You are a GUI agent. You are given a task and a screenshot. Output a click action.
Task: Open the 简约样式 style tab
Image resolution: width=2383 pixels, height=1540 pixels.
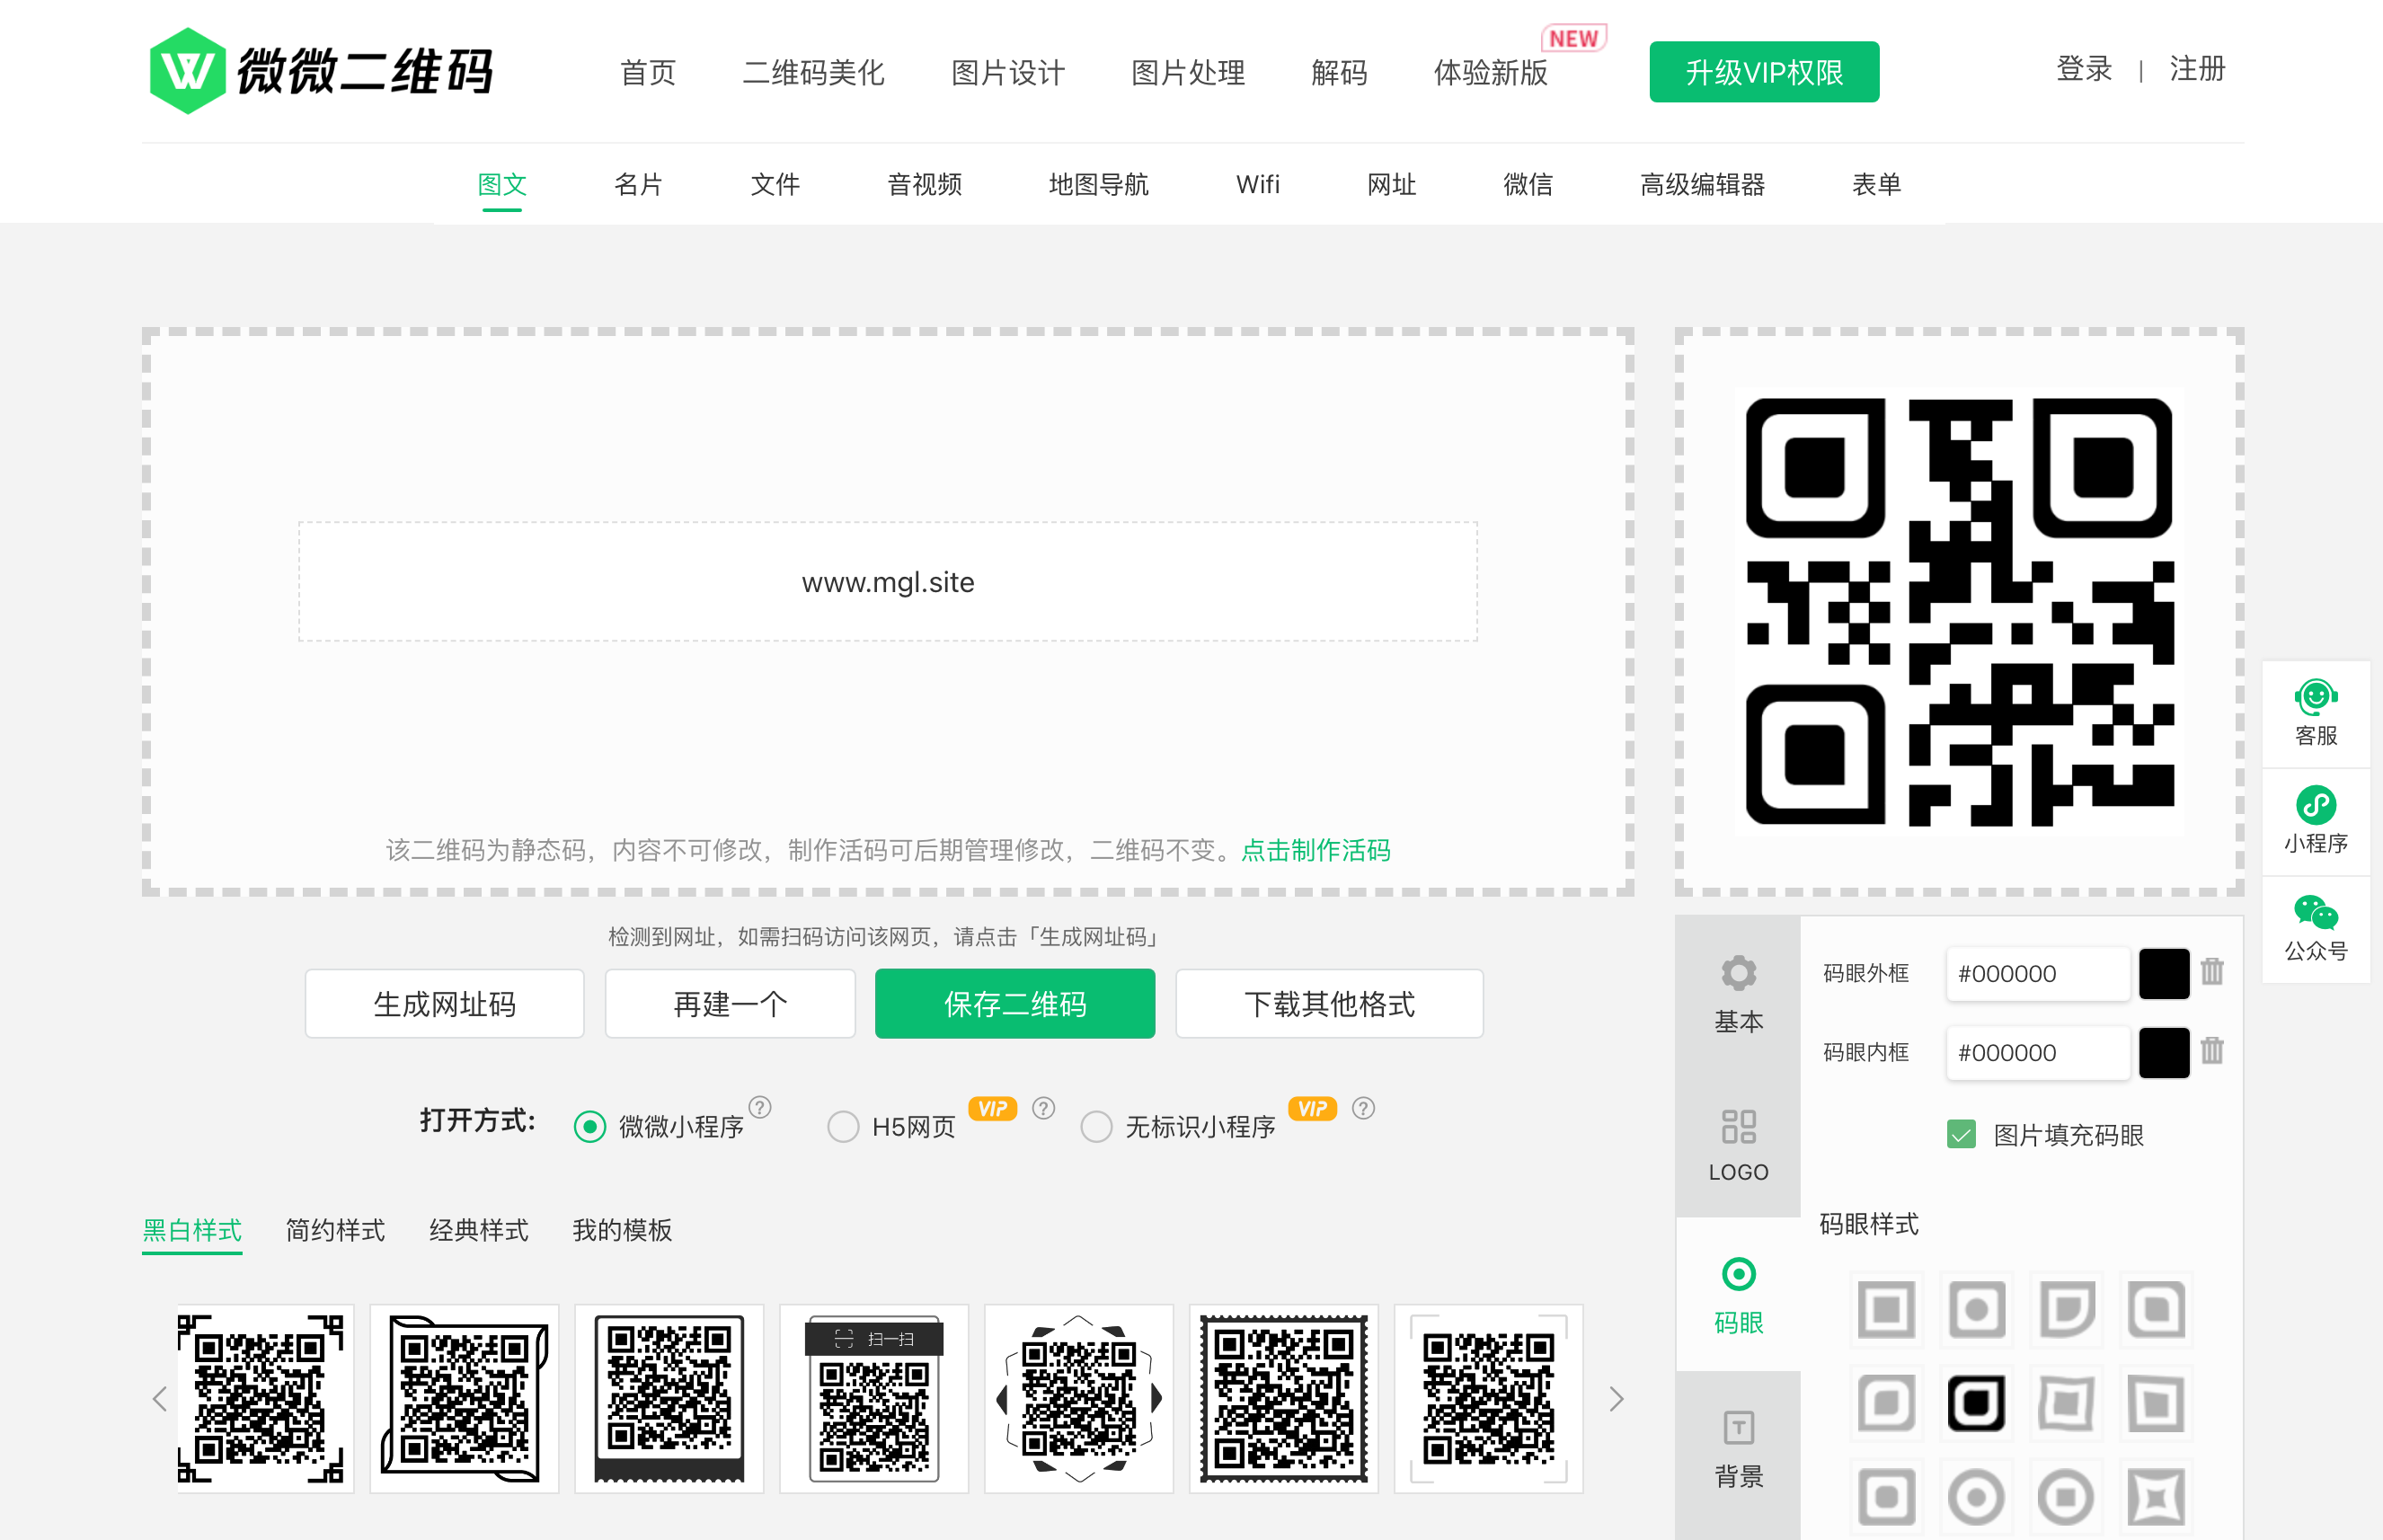click(x=334, y=1230)
